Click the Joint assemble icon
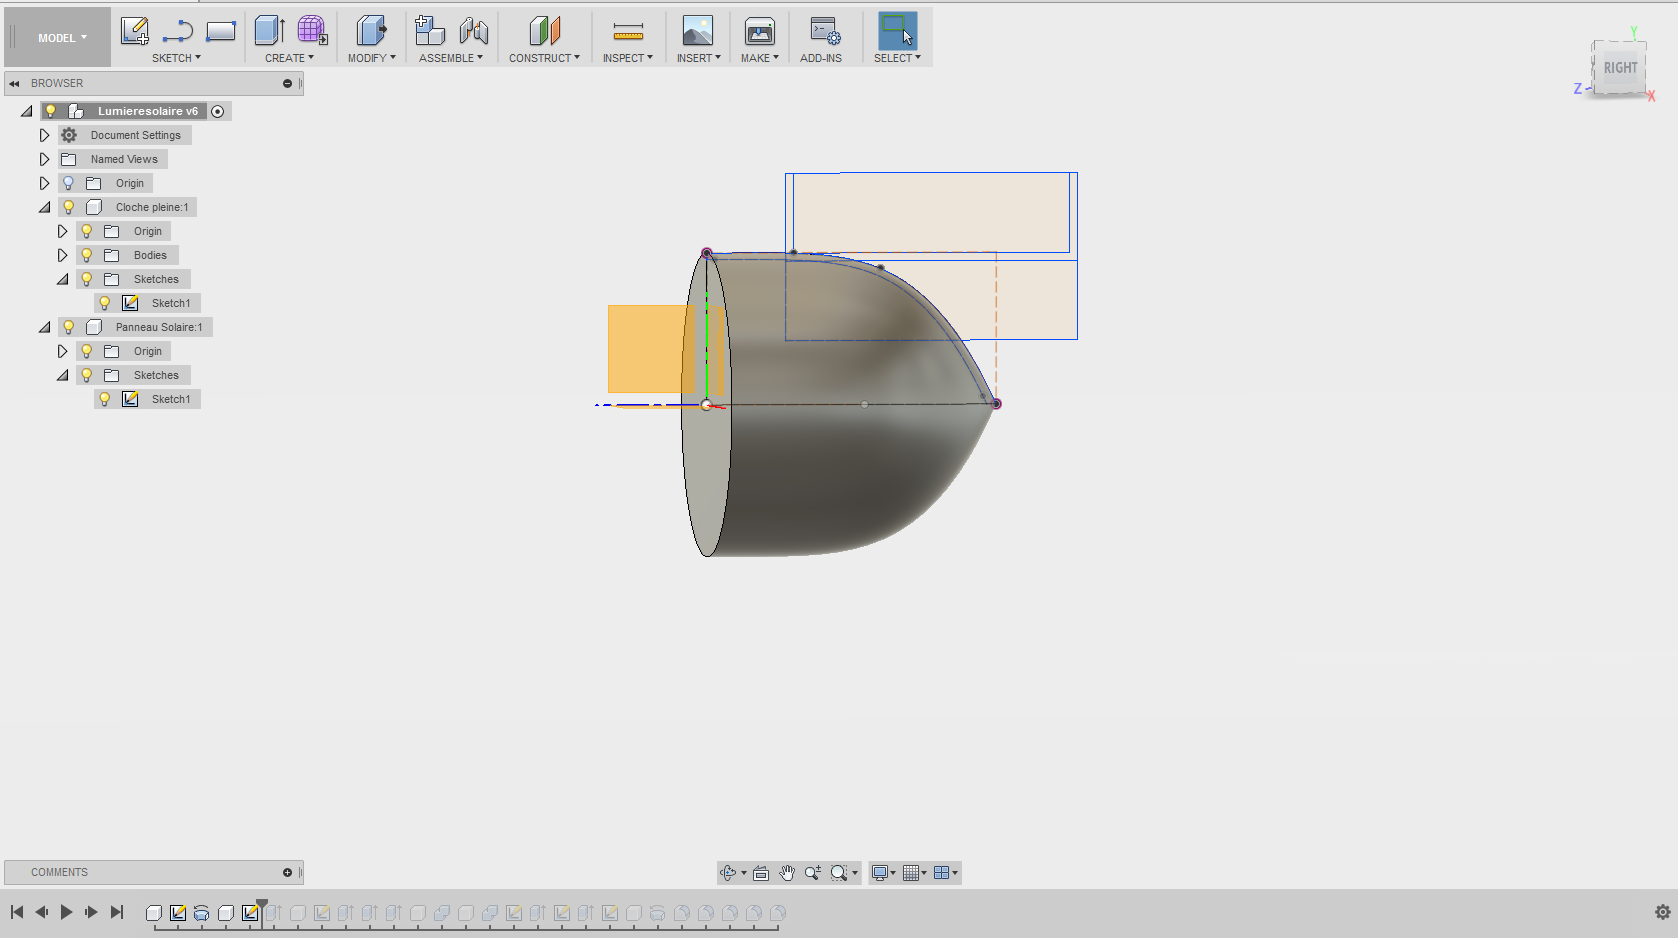This screenshot has width=1678, height=938. point(473,31)
